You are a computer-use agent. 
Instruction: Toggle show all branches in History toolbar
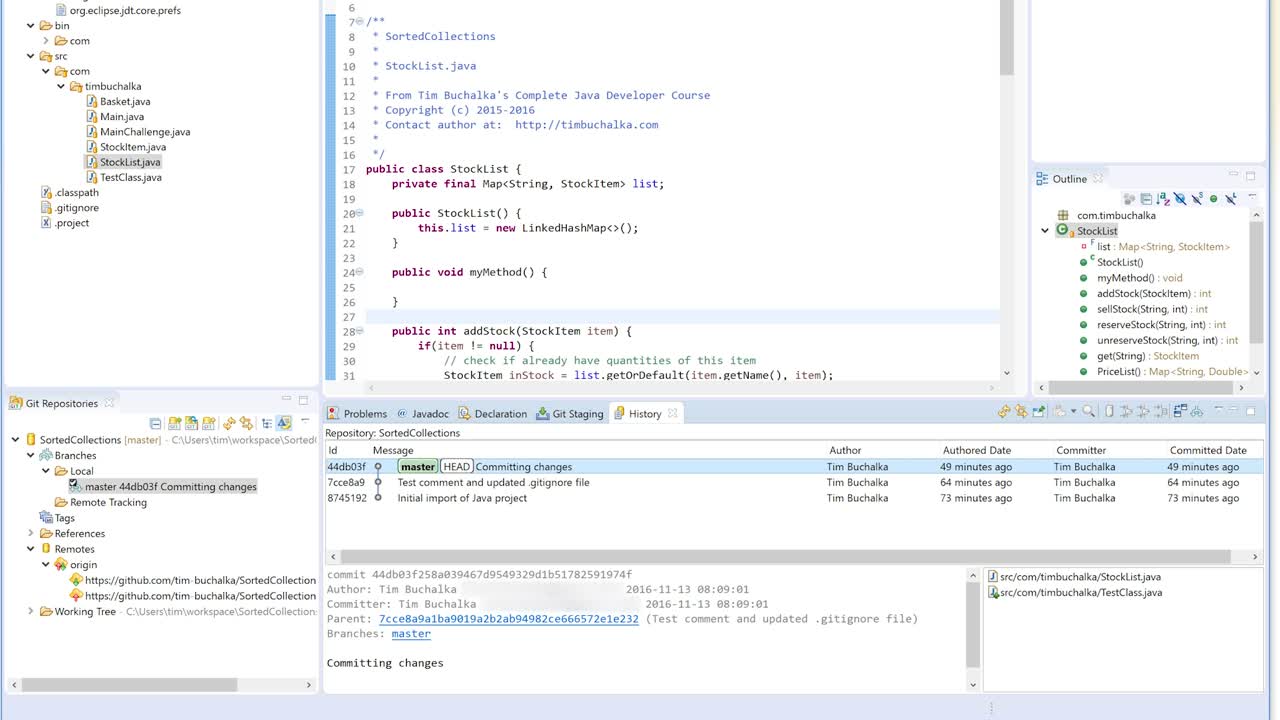pyautogui.click(x=1197, y=411)
